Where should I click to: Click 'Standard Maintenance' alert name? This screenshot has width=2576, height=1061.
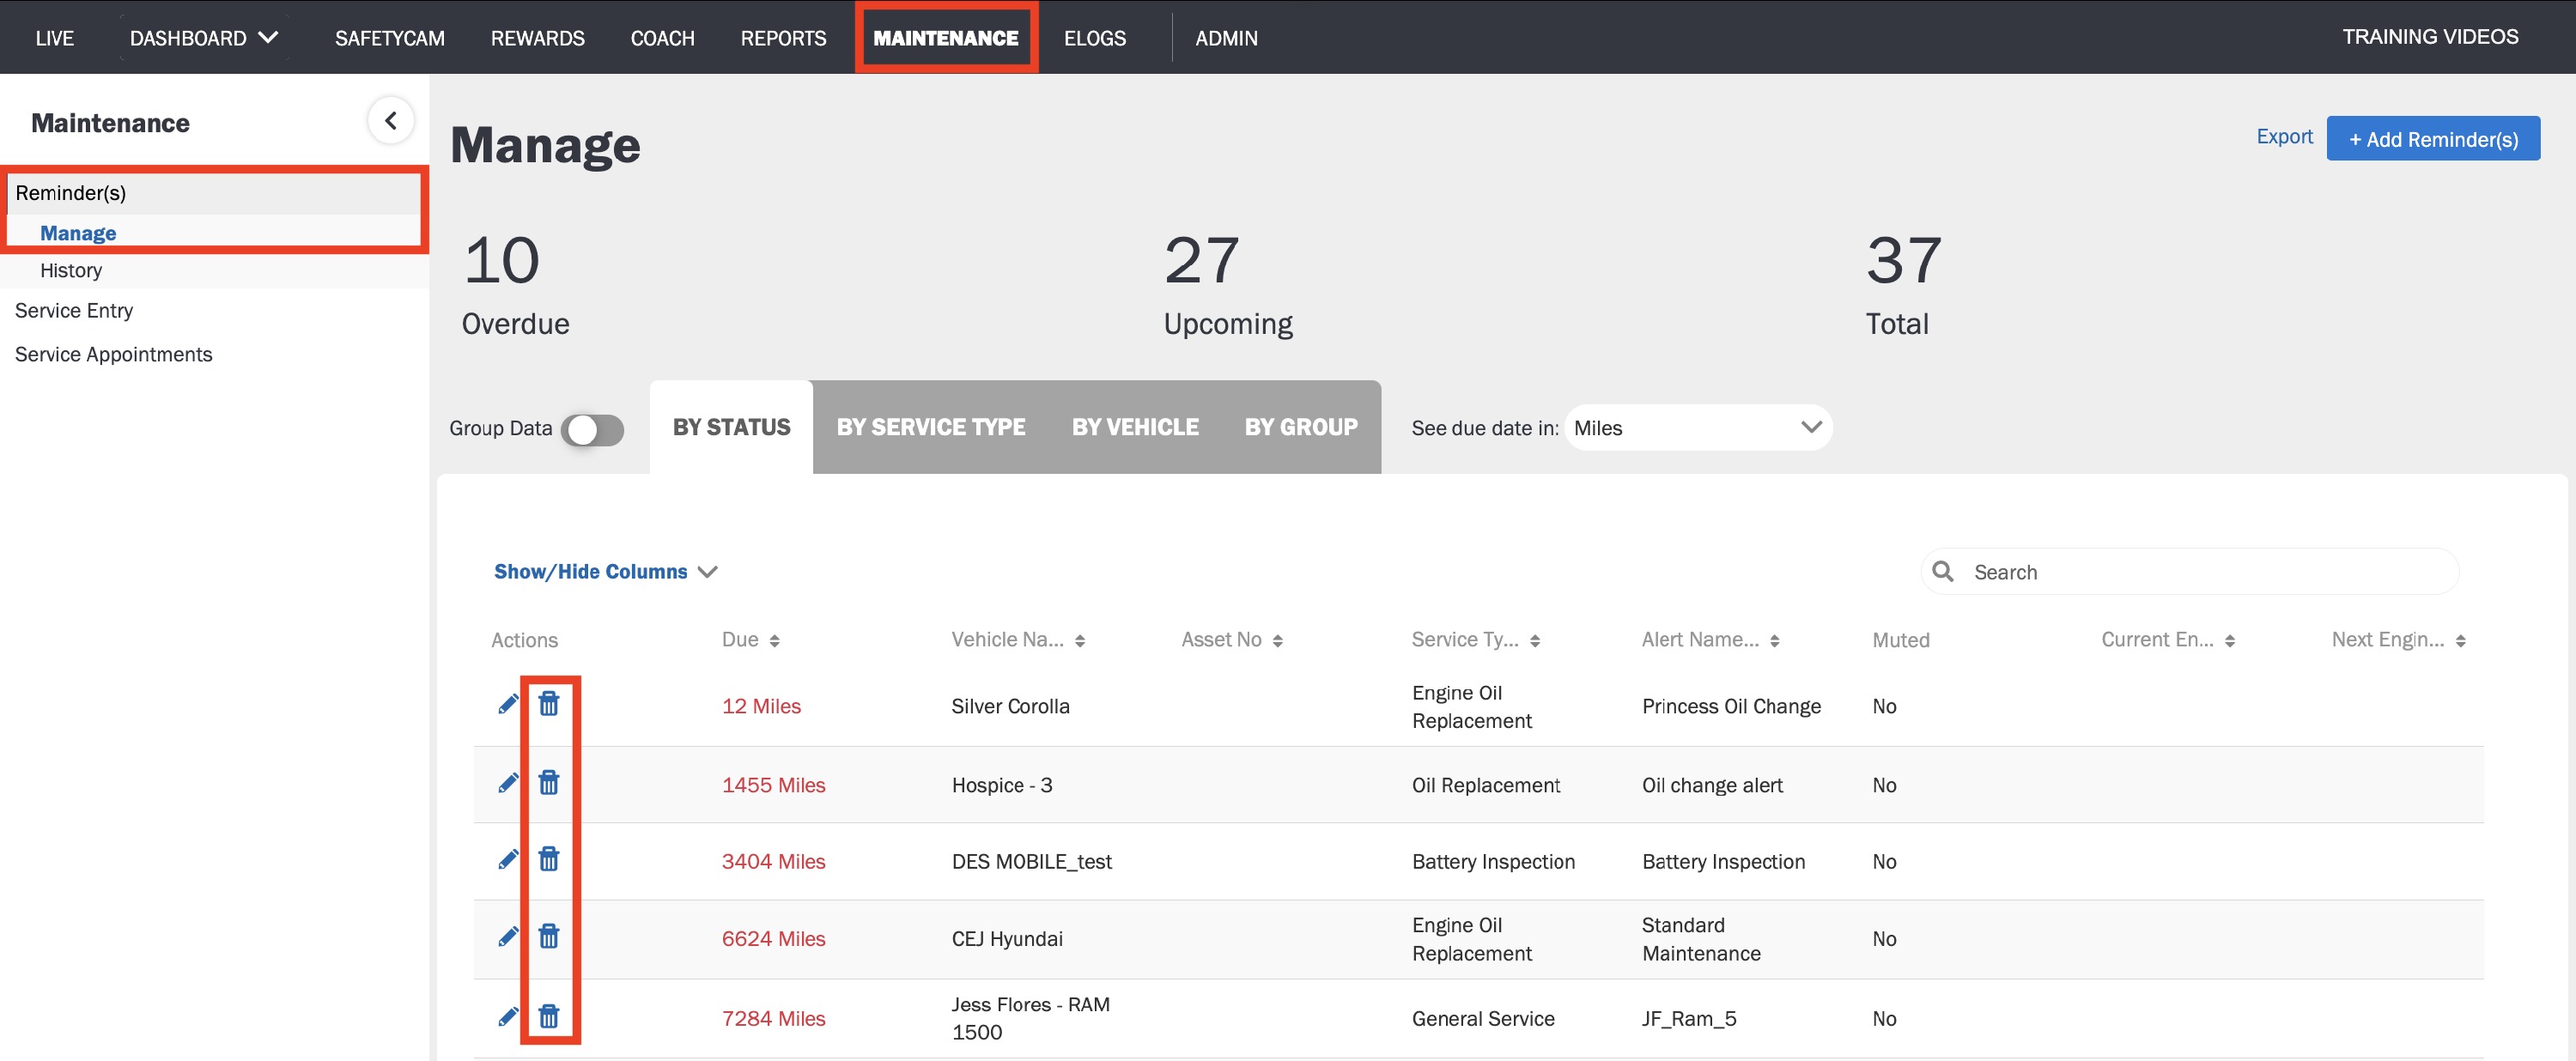(1701, 939)
